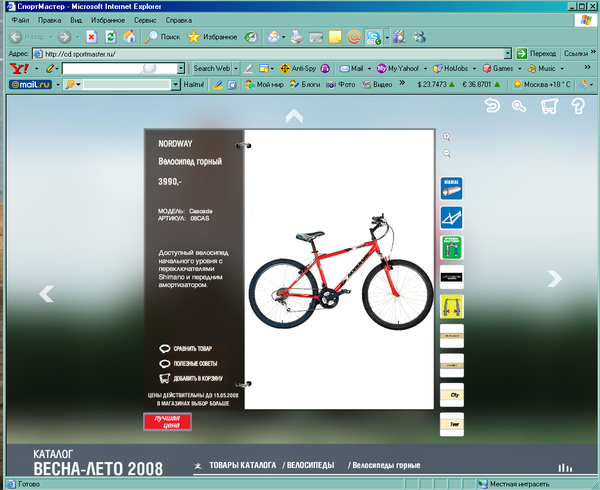This screenshot has width=600, height=490.
Task: Click Велосипеды breadcrumb link
Action: pyautogui.click(x=308, y=466)
